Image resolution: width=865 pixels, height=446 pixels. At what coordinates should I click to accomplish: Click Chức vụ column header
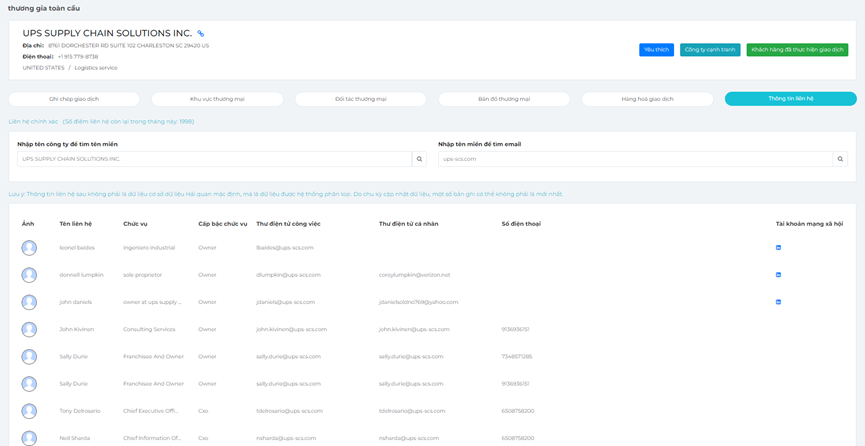[x=135, y=224]
